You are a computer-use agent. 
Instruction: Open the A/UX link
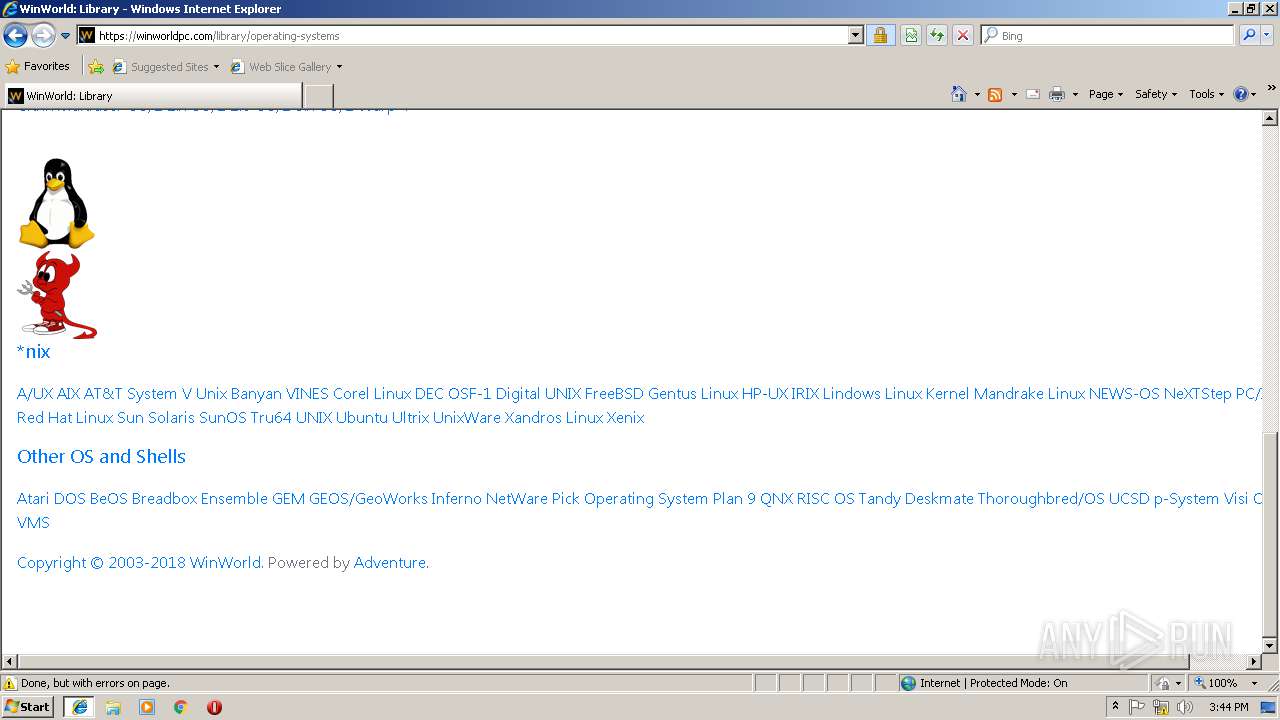coord(35,394)
